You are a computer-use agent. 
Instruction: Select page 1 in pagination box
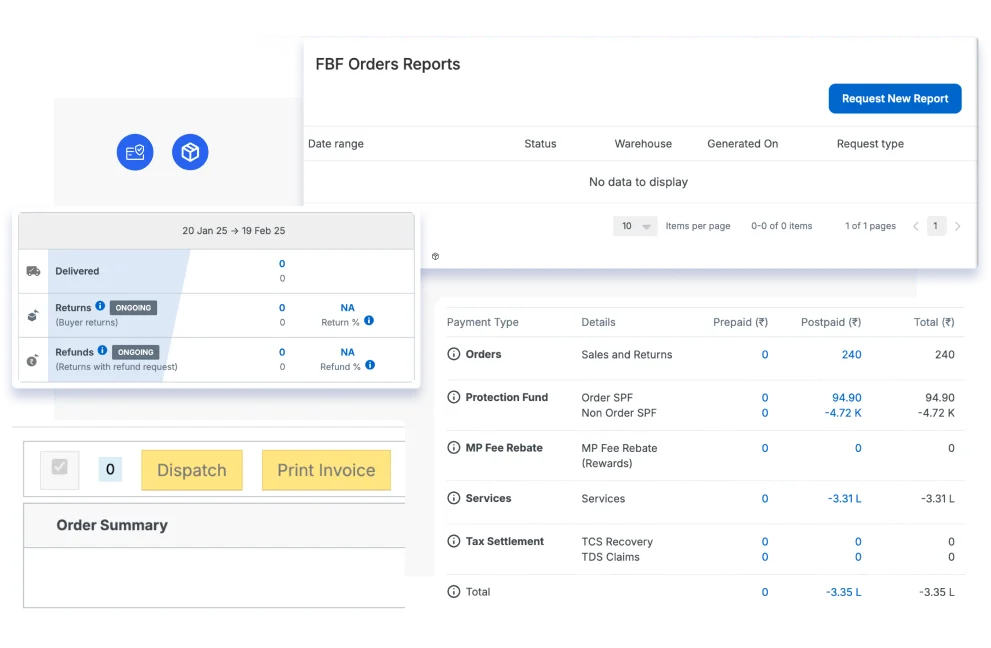pos(935,226)
